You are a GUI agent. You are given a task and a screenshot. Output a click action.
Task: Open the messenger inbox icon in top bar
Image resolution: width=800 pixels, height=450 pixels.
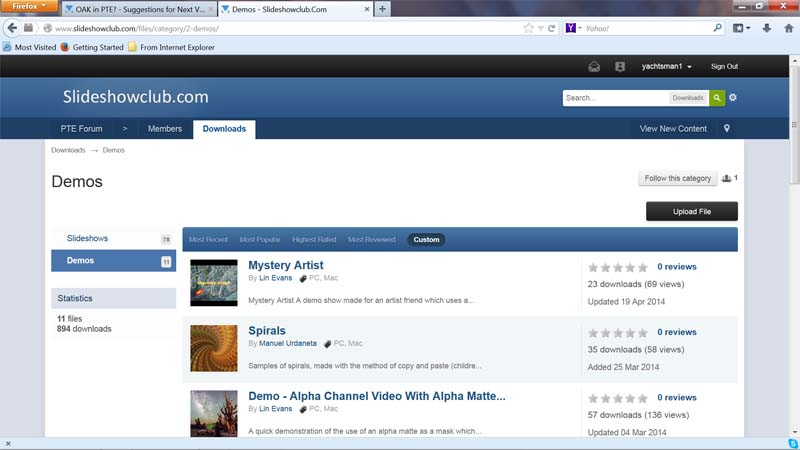594,66
